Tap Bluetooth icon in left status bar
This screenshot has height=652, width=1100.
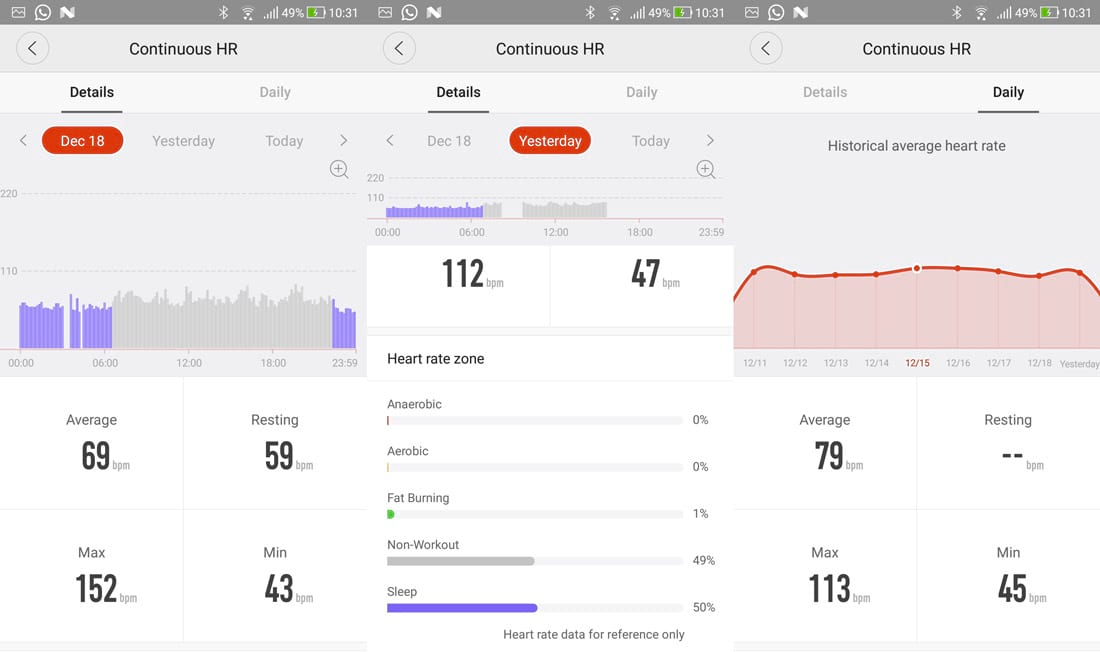click(224, 12)
